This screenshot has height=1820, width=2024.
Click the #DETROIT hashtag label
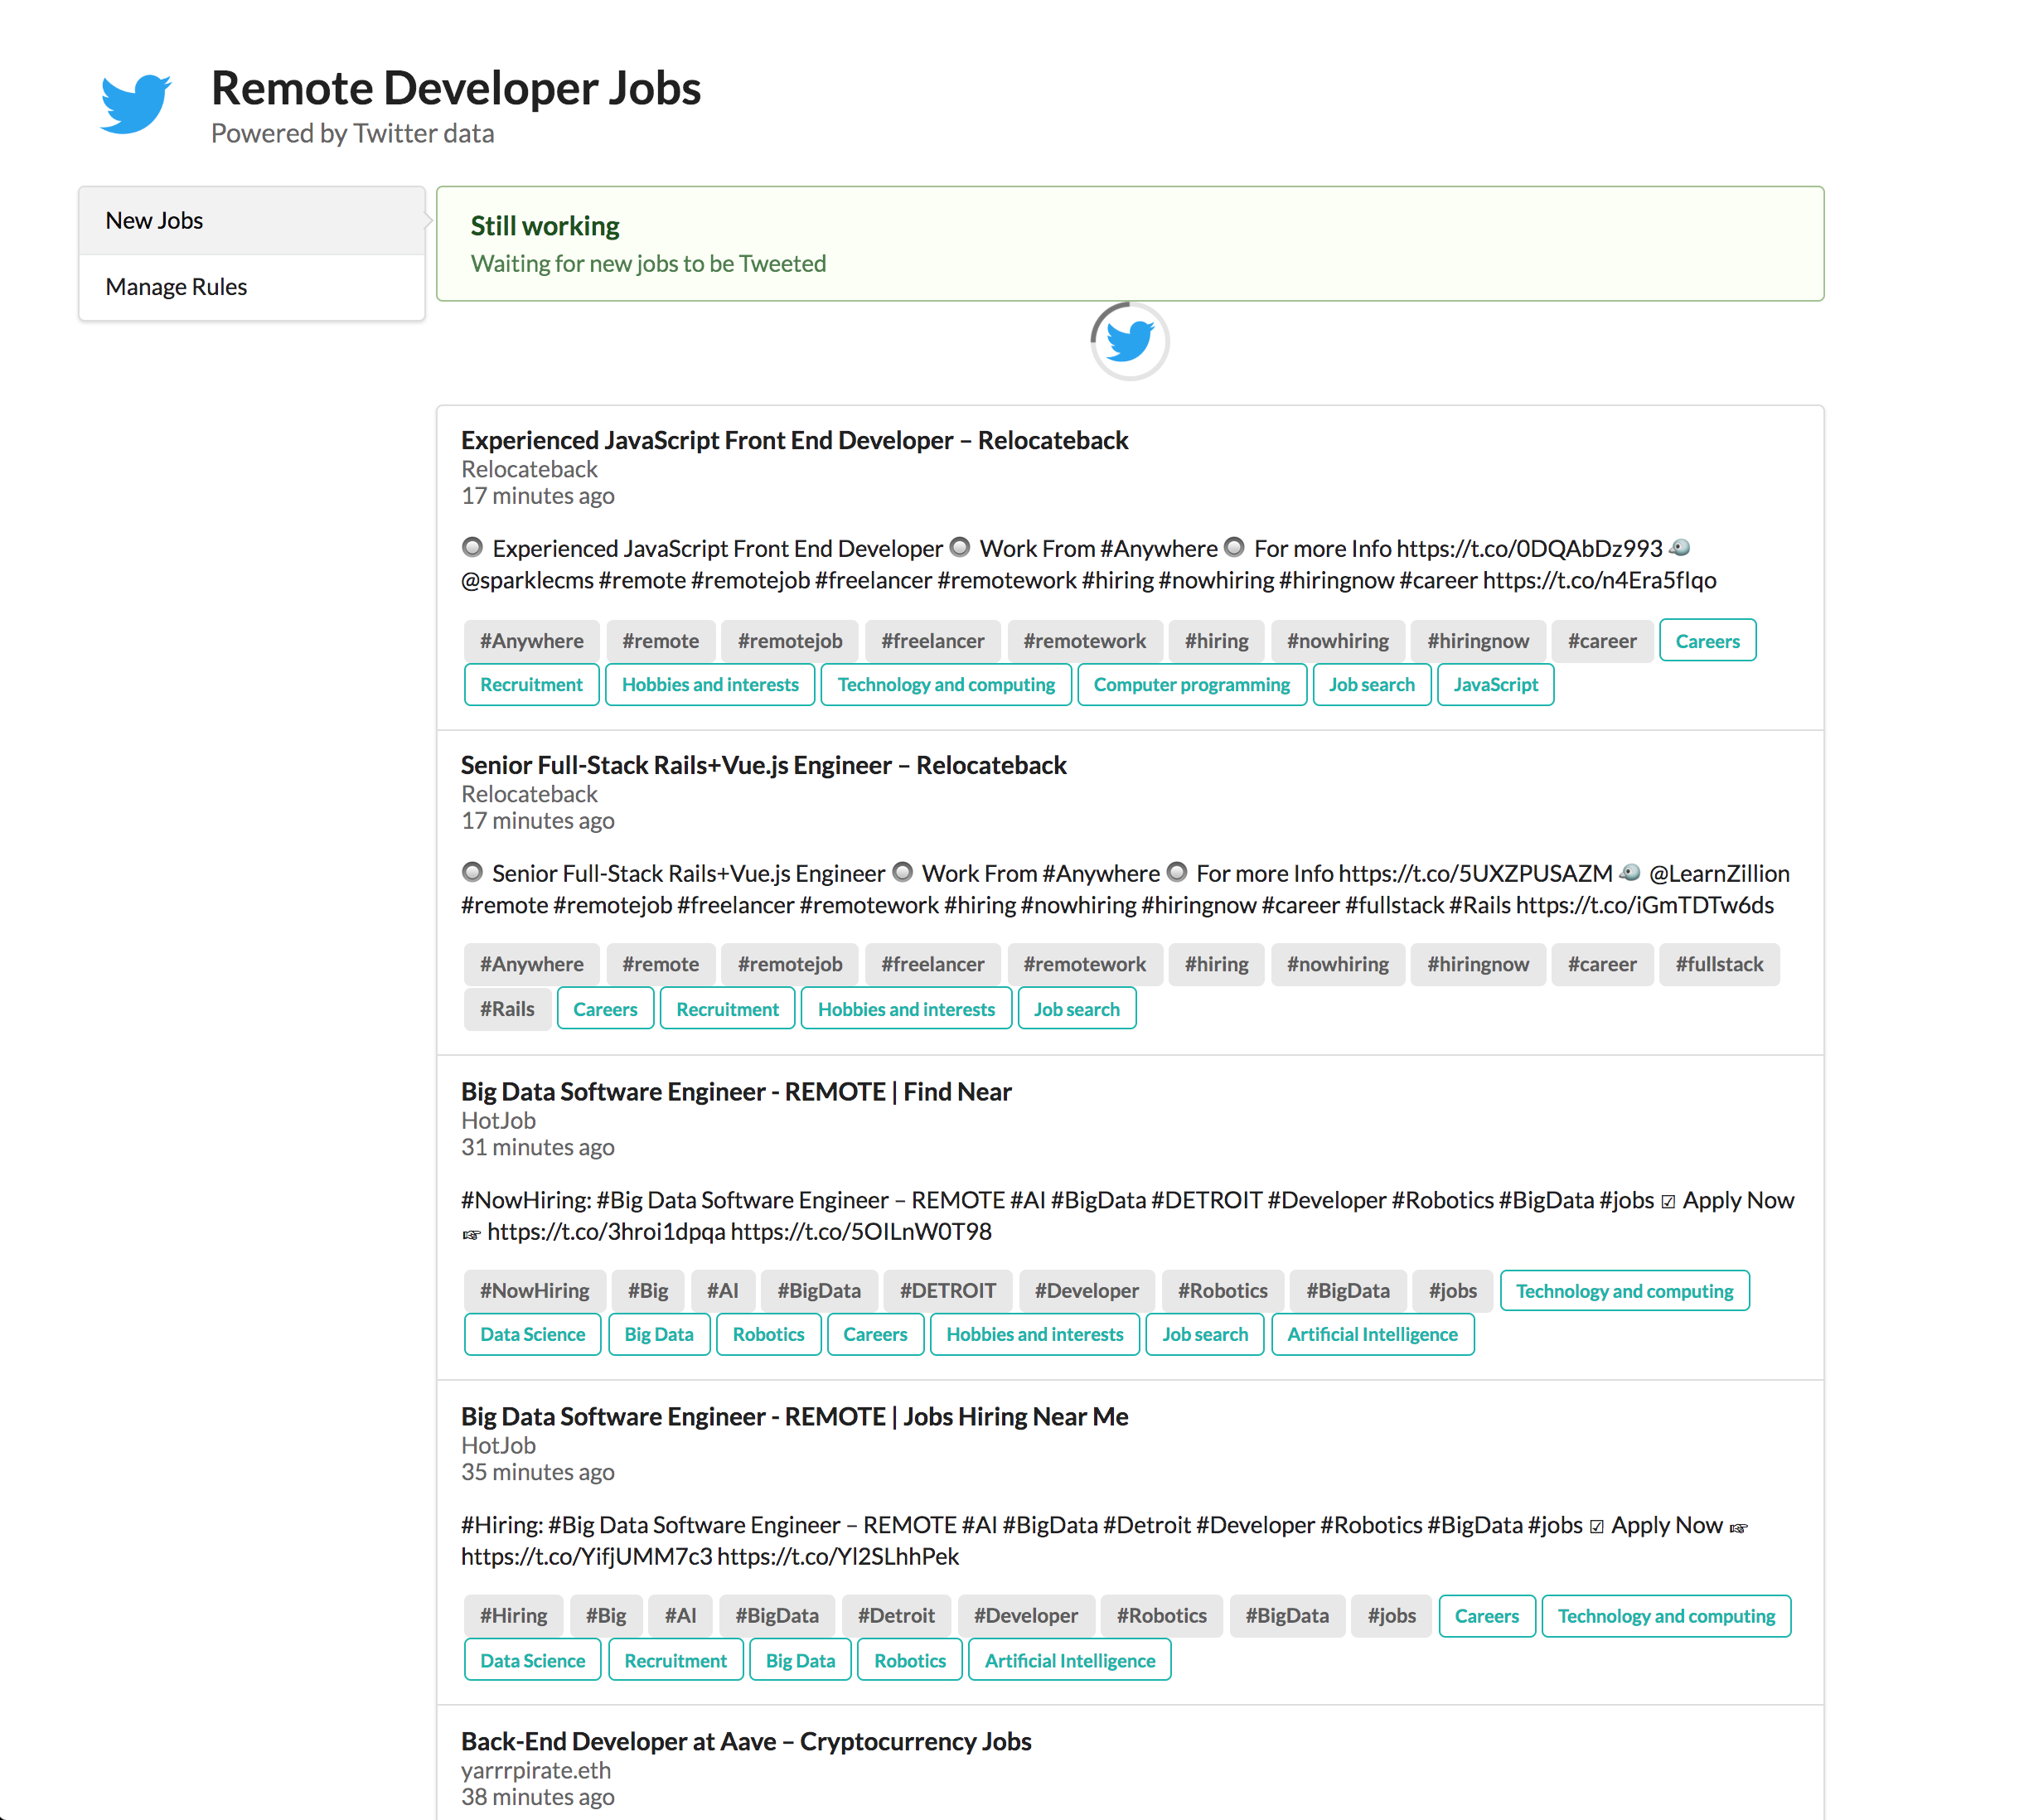[x=946, y=1291]
